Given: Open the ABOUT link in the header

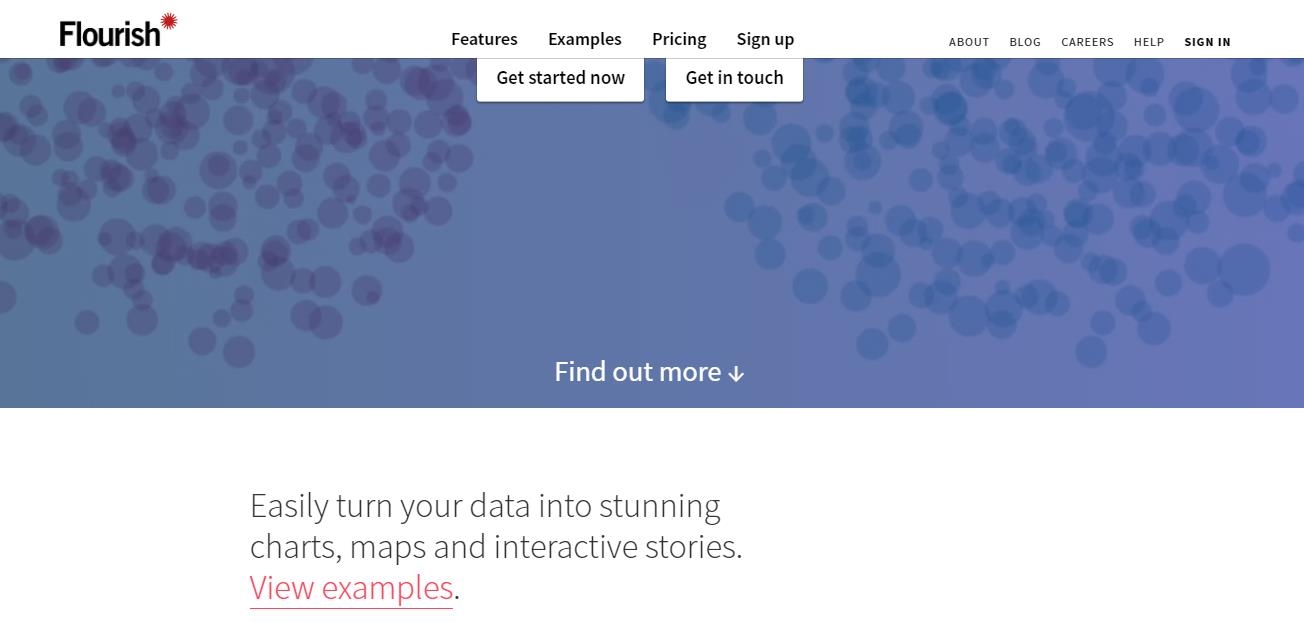Looking at the screenshot, I should click(x=969, y=42).
